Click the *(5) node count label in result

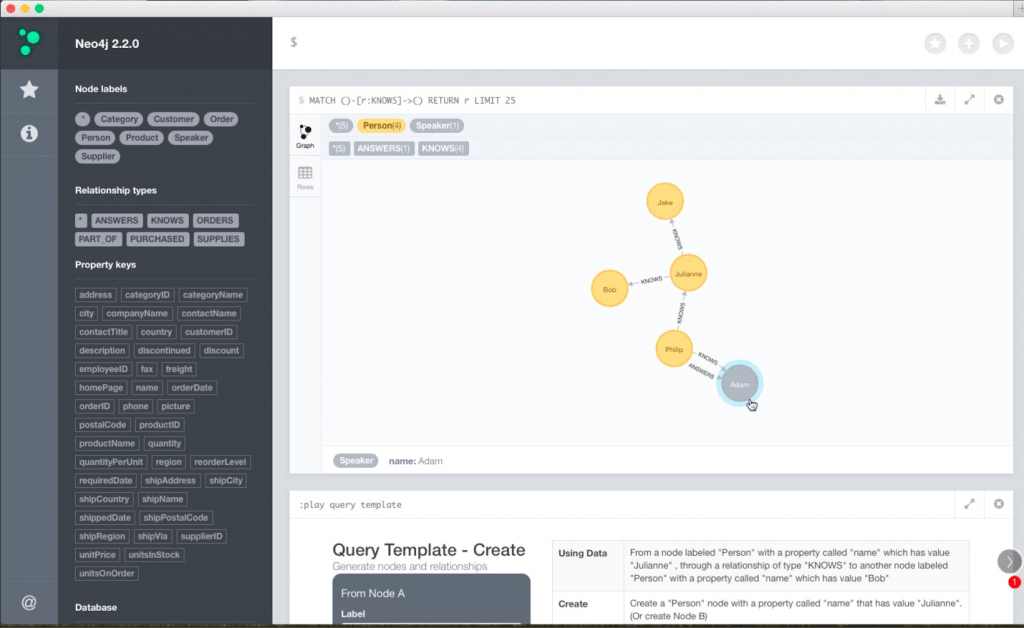[341, 125]
